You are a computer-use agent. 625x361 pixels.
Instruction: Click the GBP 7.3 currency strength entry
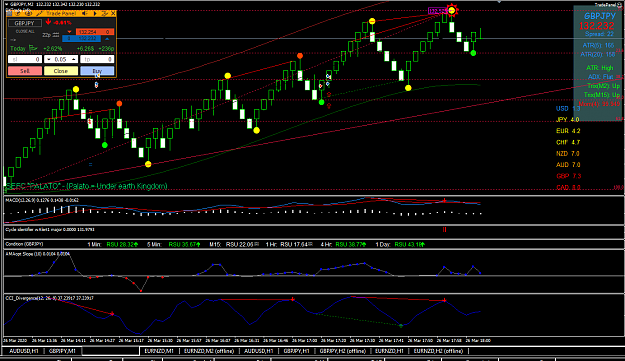click(568, 176)
